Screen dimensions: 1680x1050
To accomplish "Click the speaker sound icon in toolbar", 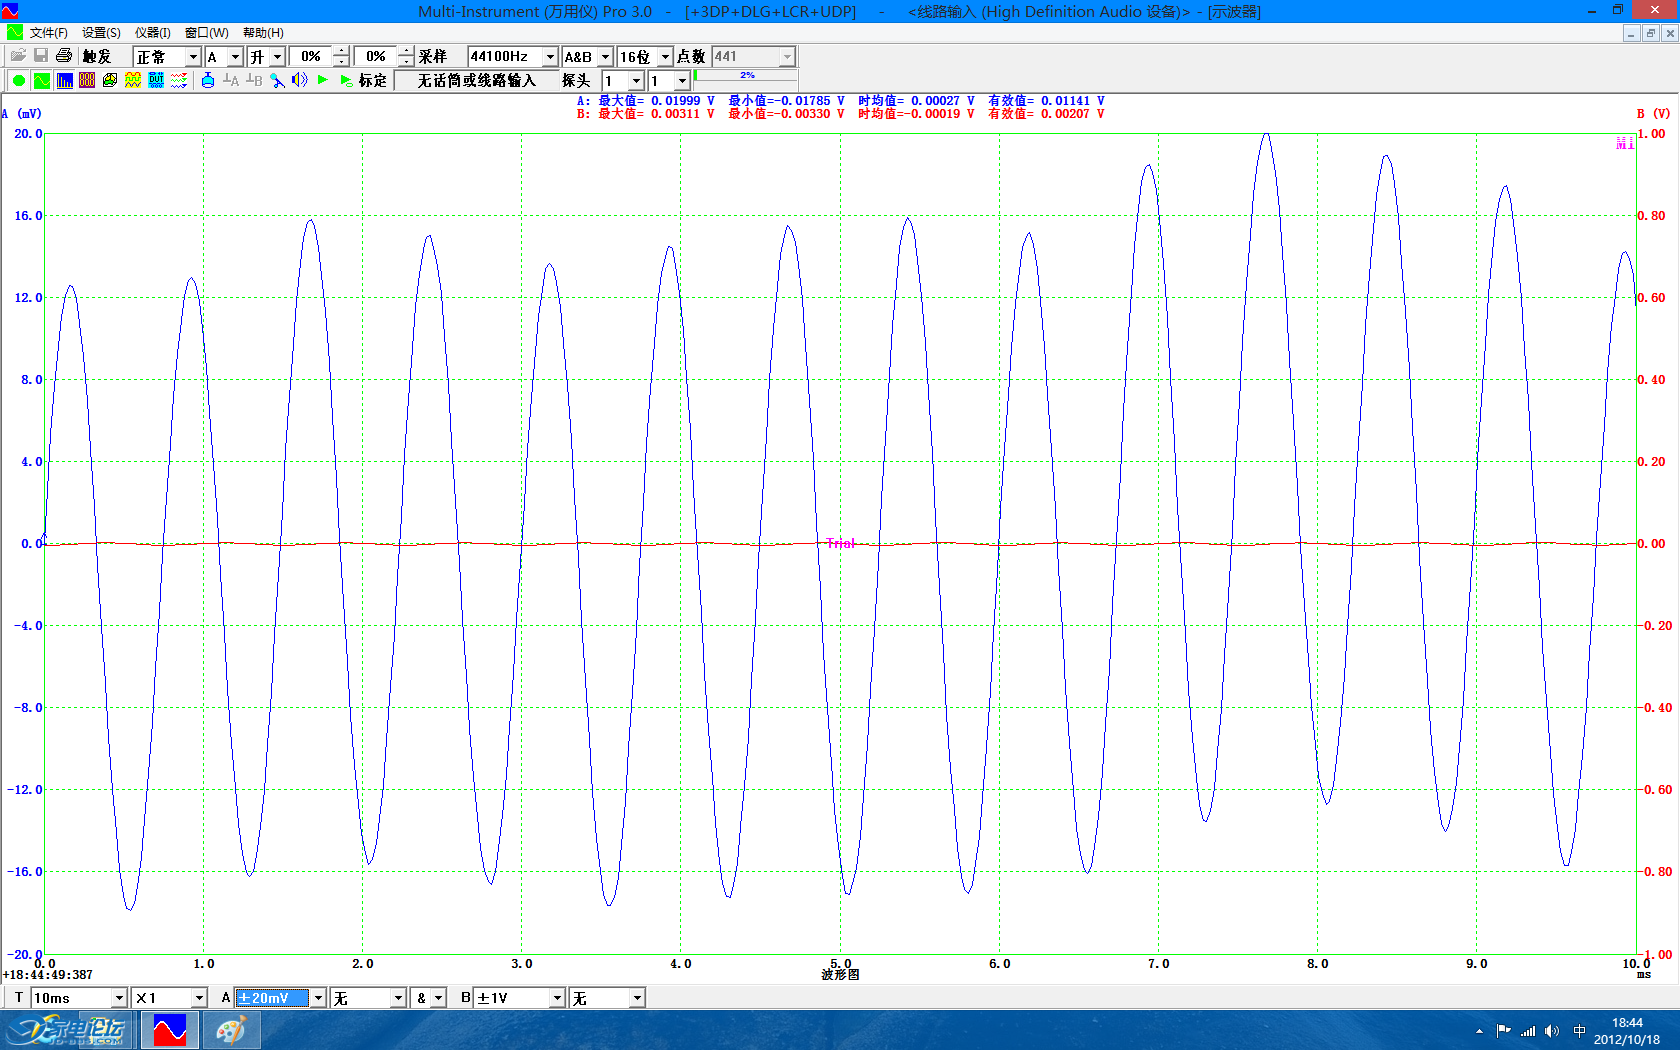I will (x=299, y=80).
